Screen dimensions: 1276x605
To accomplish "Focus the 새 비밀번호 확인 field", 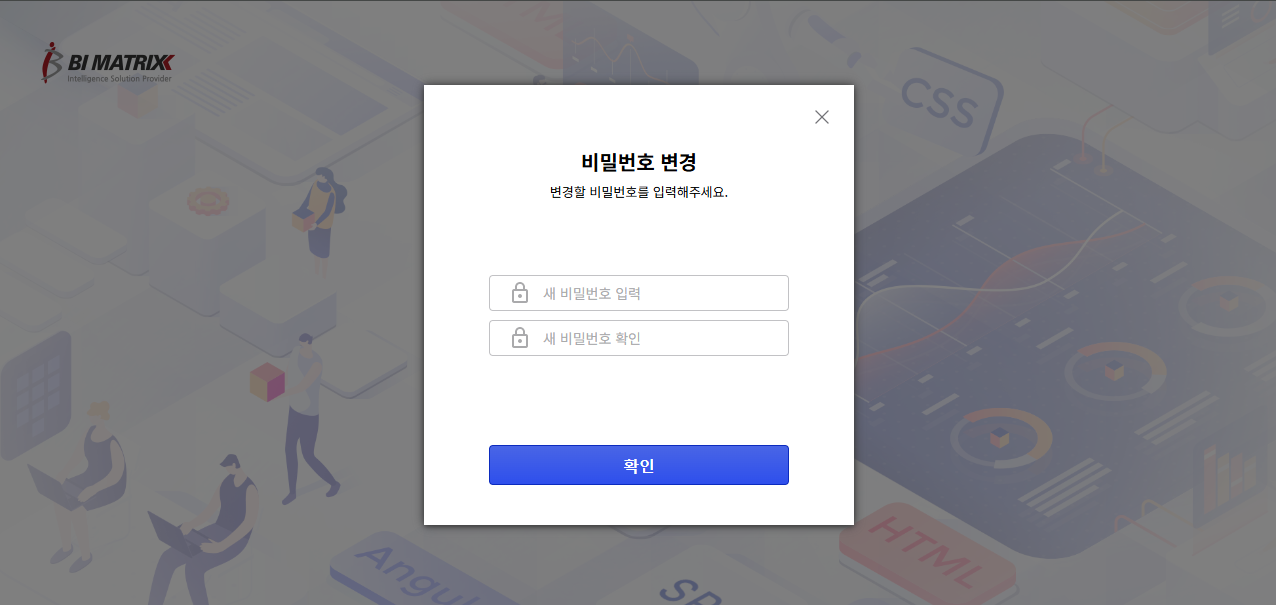I will coord(639,338).
